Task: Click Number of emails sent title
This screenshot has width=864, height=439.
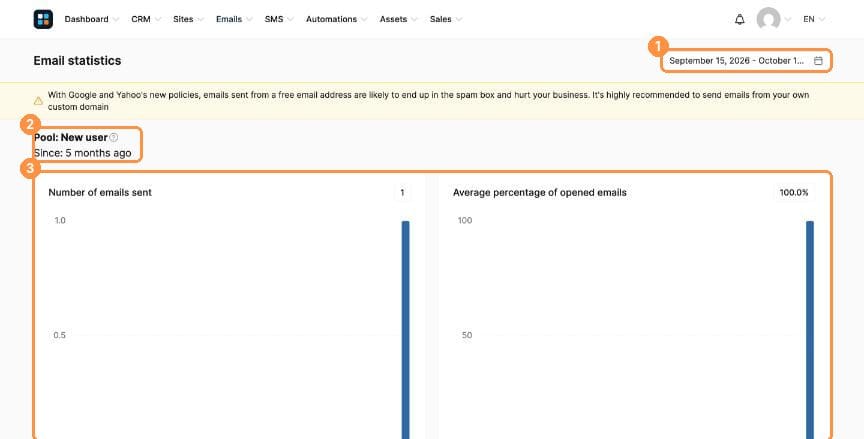Action: [x=100, y=193]
